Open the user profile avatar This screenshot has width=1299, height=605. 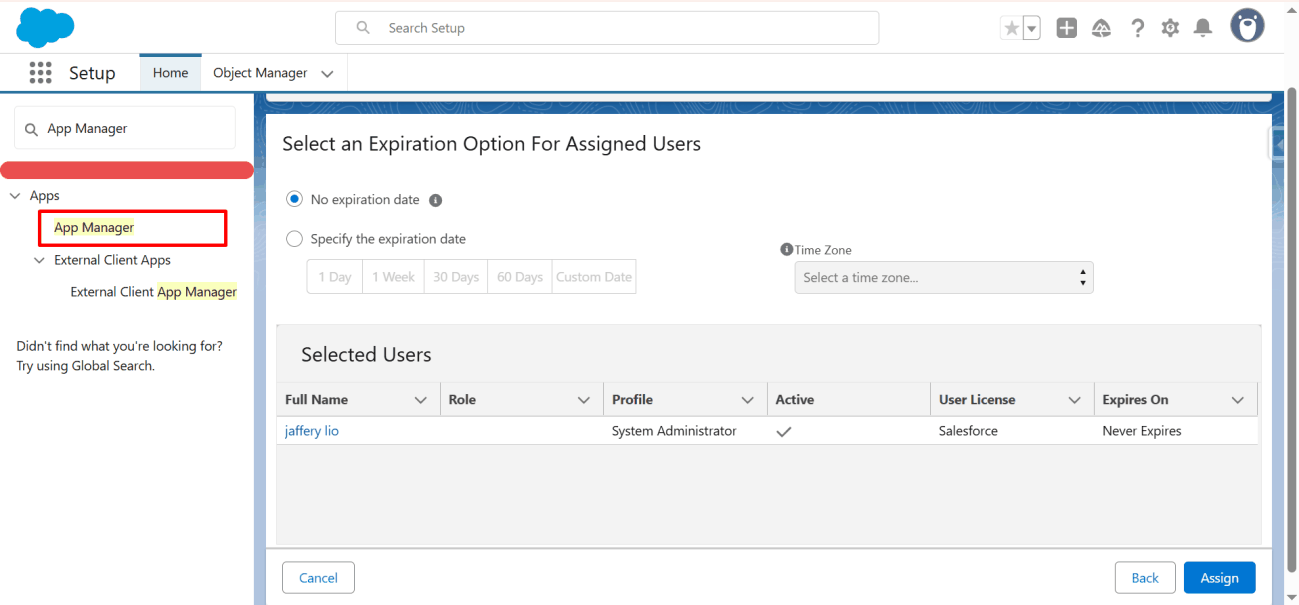pos(1247,27)
